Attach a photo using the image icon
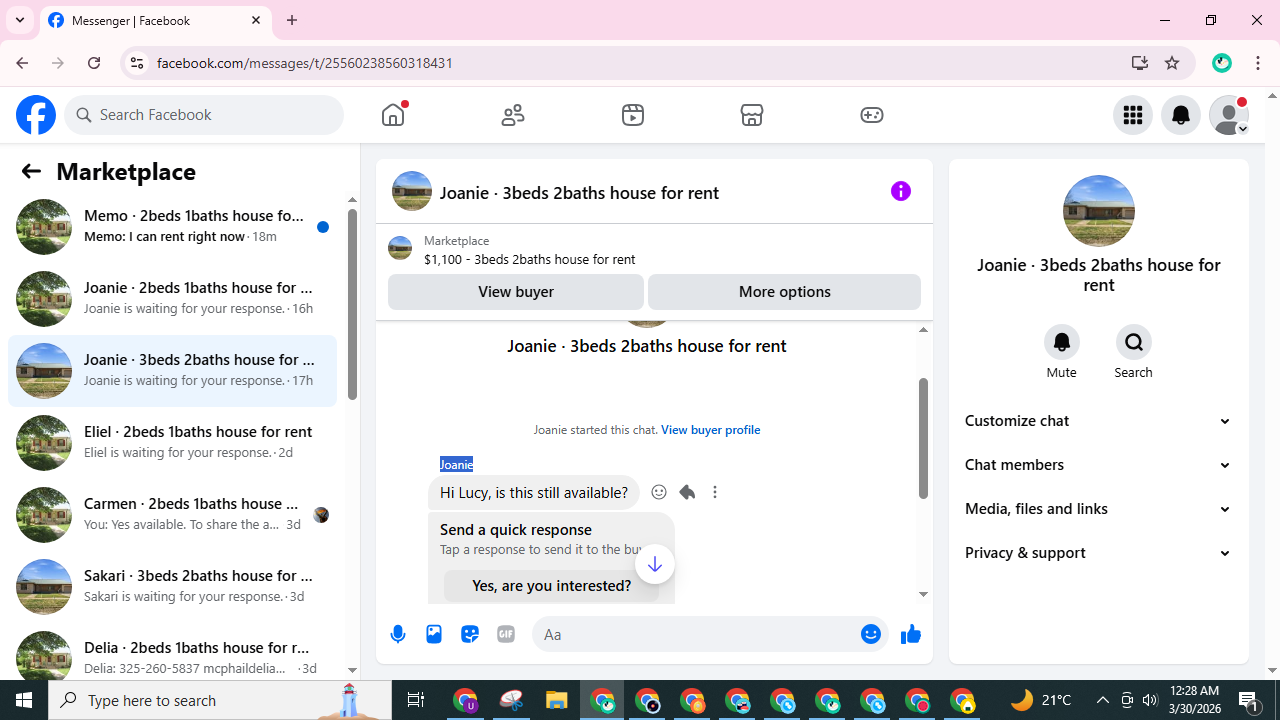 coord(434,634)
